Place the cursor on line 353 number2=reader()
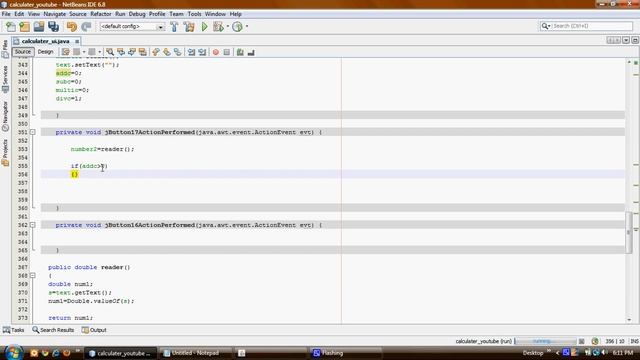This screenshot has height=360, width=640. [x=102, y=149]
